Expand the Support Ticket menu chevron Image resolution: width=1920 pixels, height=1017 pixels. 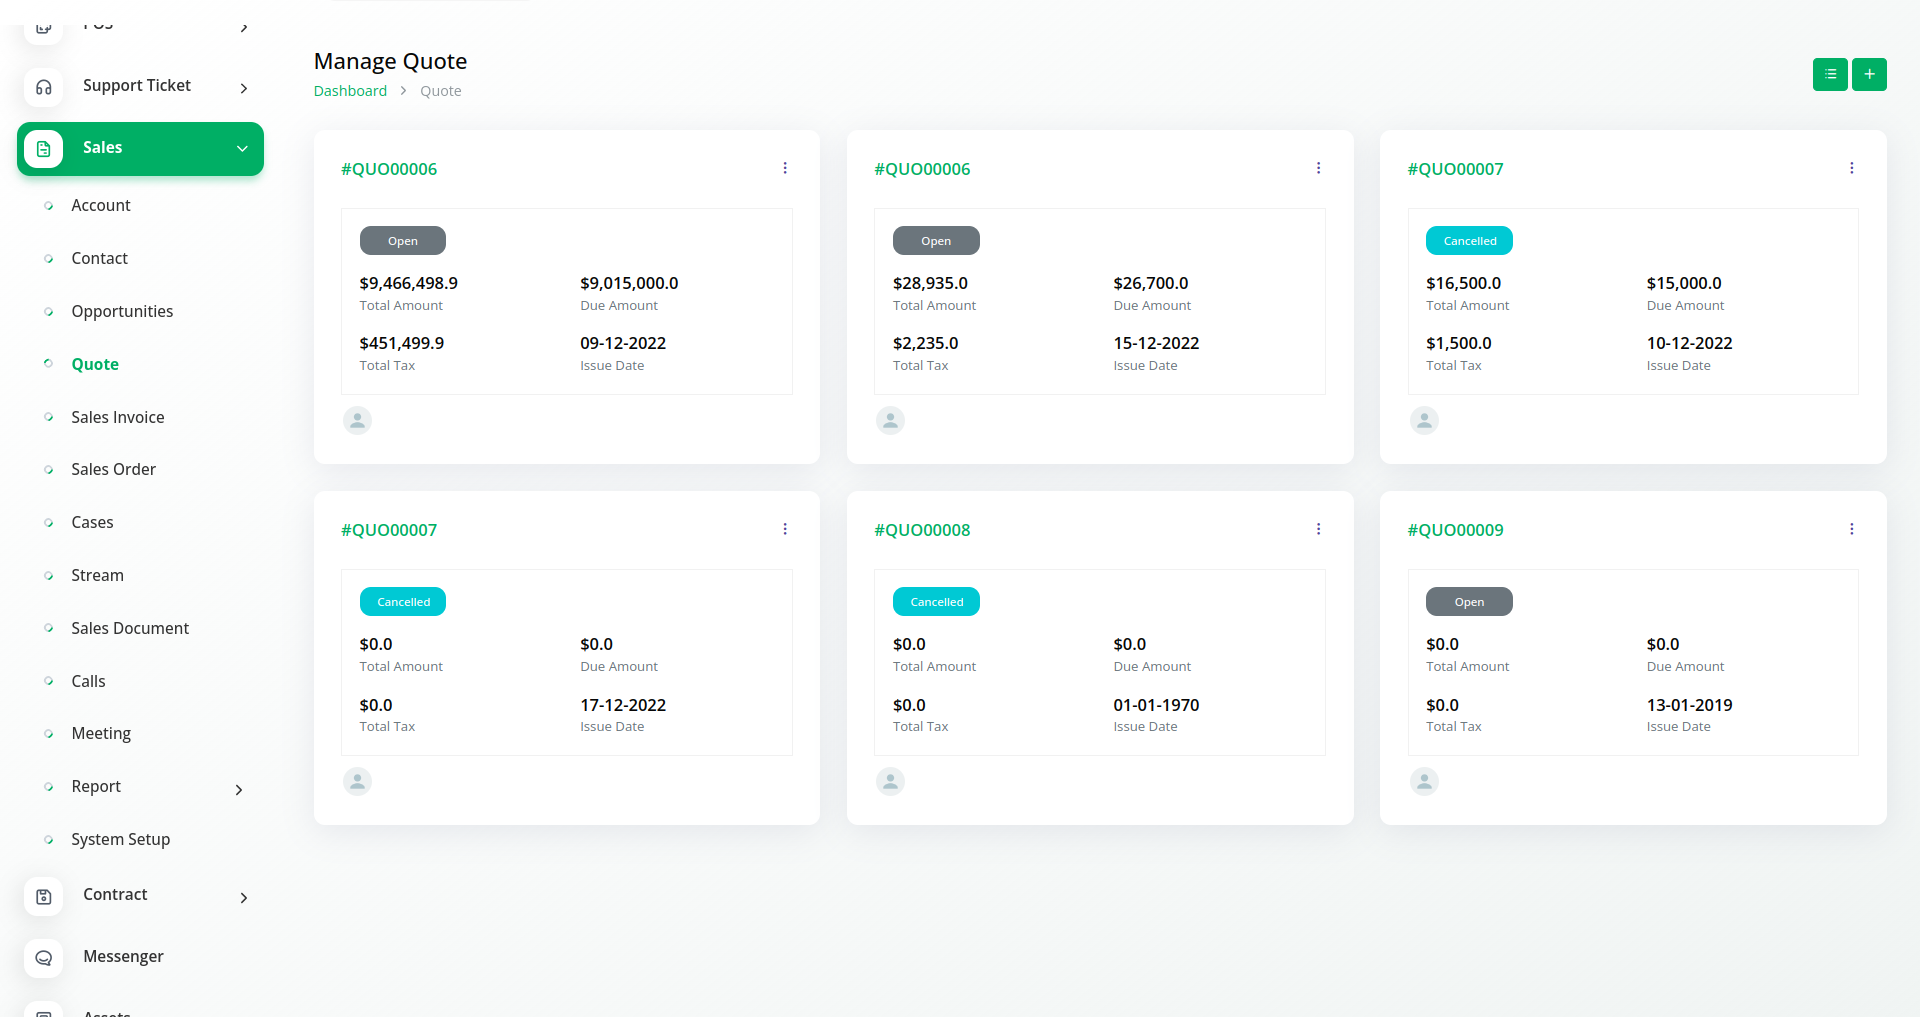coord(244,88)
